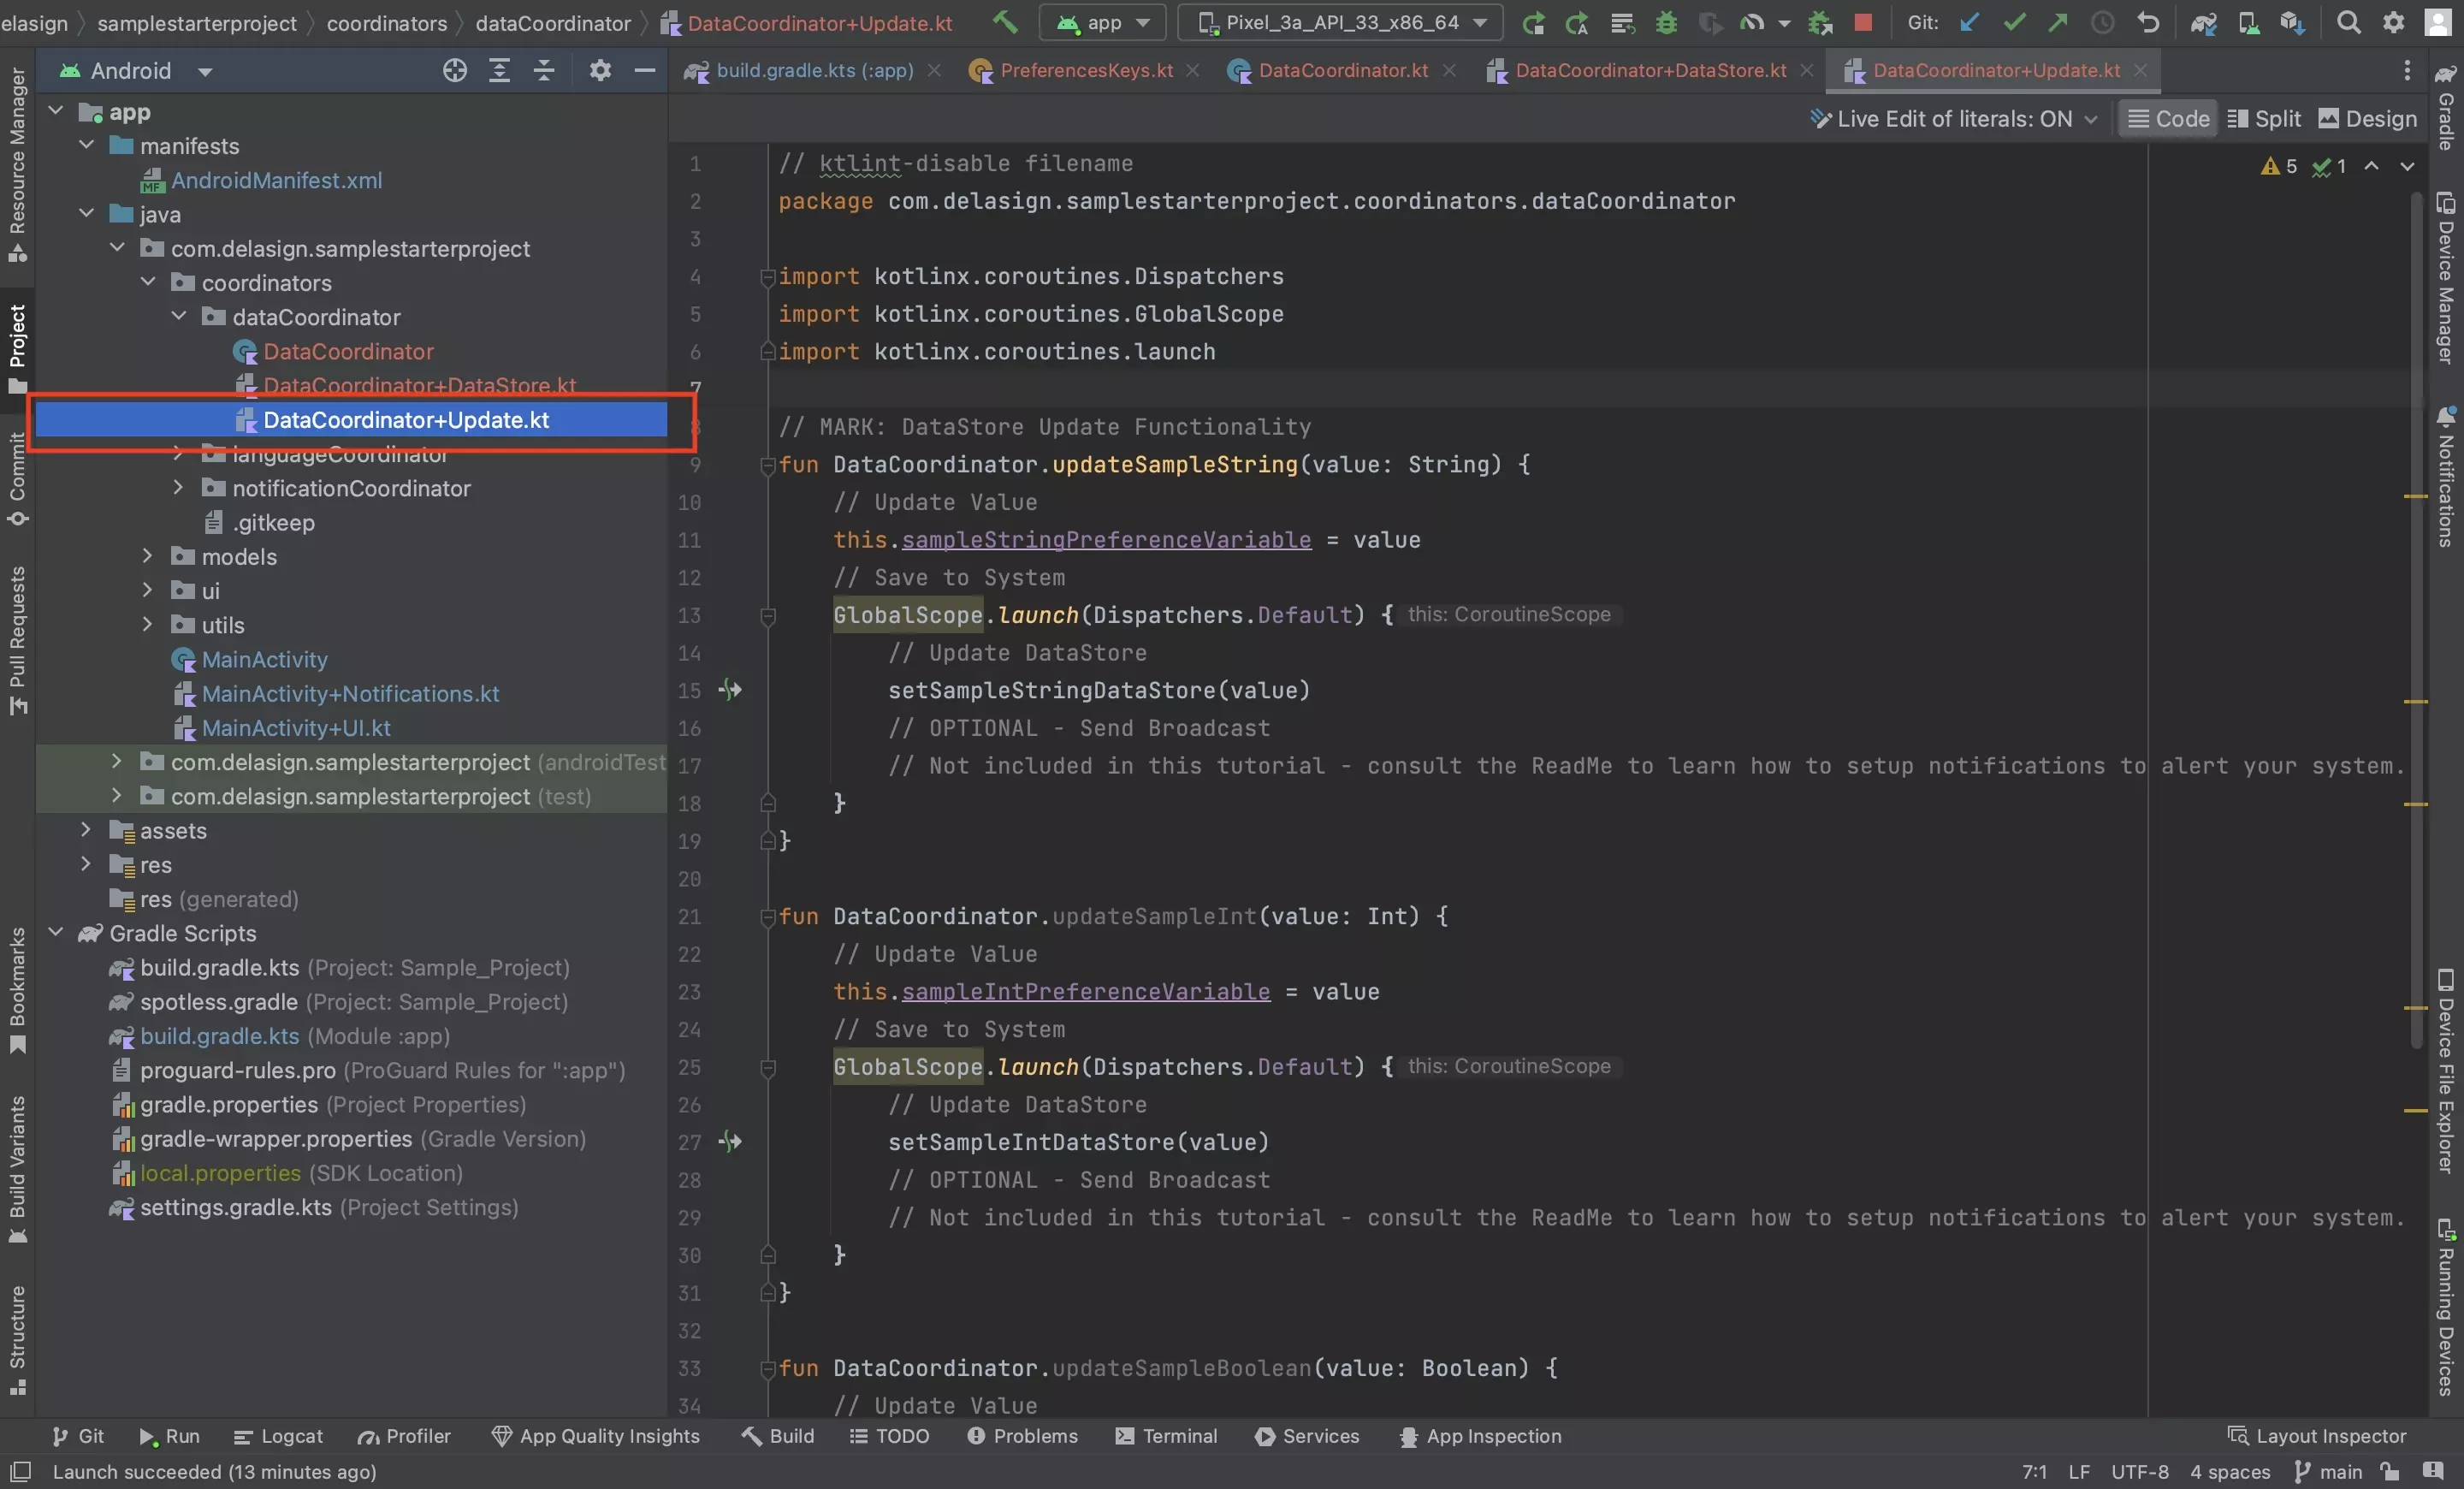Click the warnings count indicator
2464x1489 pixels.
click(x=2279, y=166)
